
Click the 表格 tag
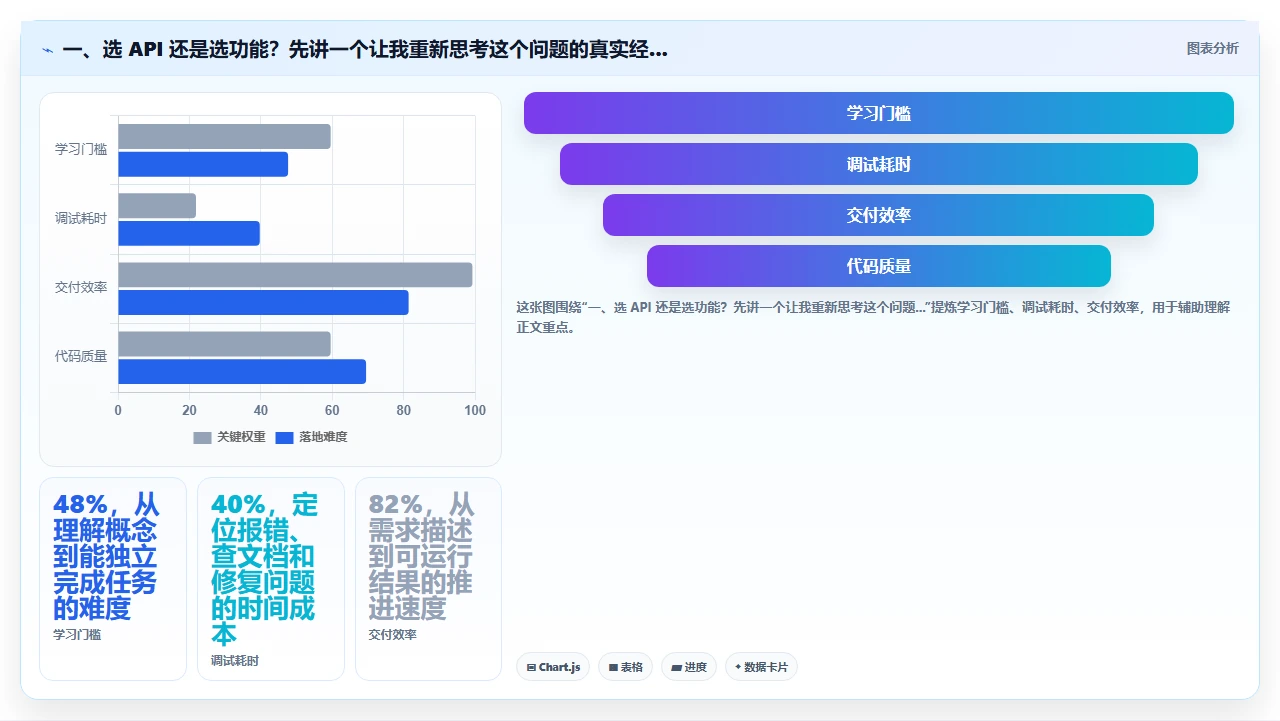pos(625,667)
